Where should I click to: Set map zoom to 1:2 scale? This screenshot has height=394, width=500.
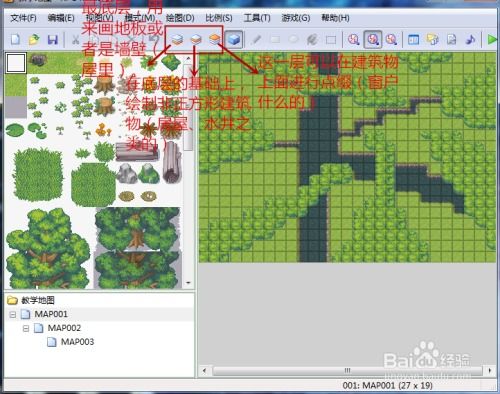click(373, 40)
